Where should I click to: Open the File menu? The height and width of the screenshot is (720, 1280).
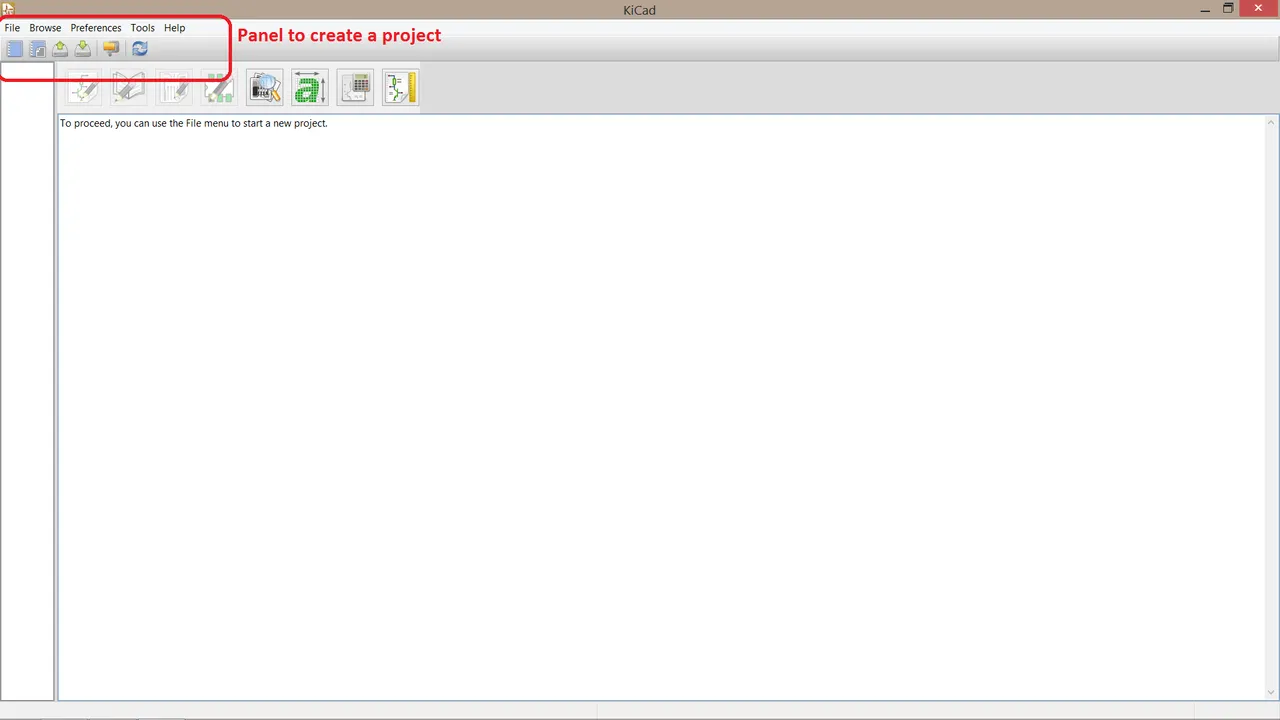click(12, 28)
